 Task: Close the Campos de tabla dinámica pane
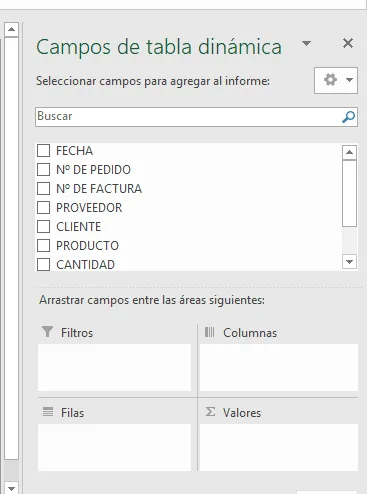[x=348, y=43]
